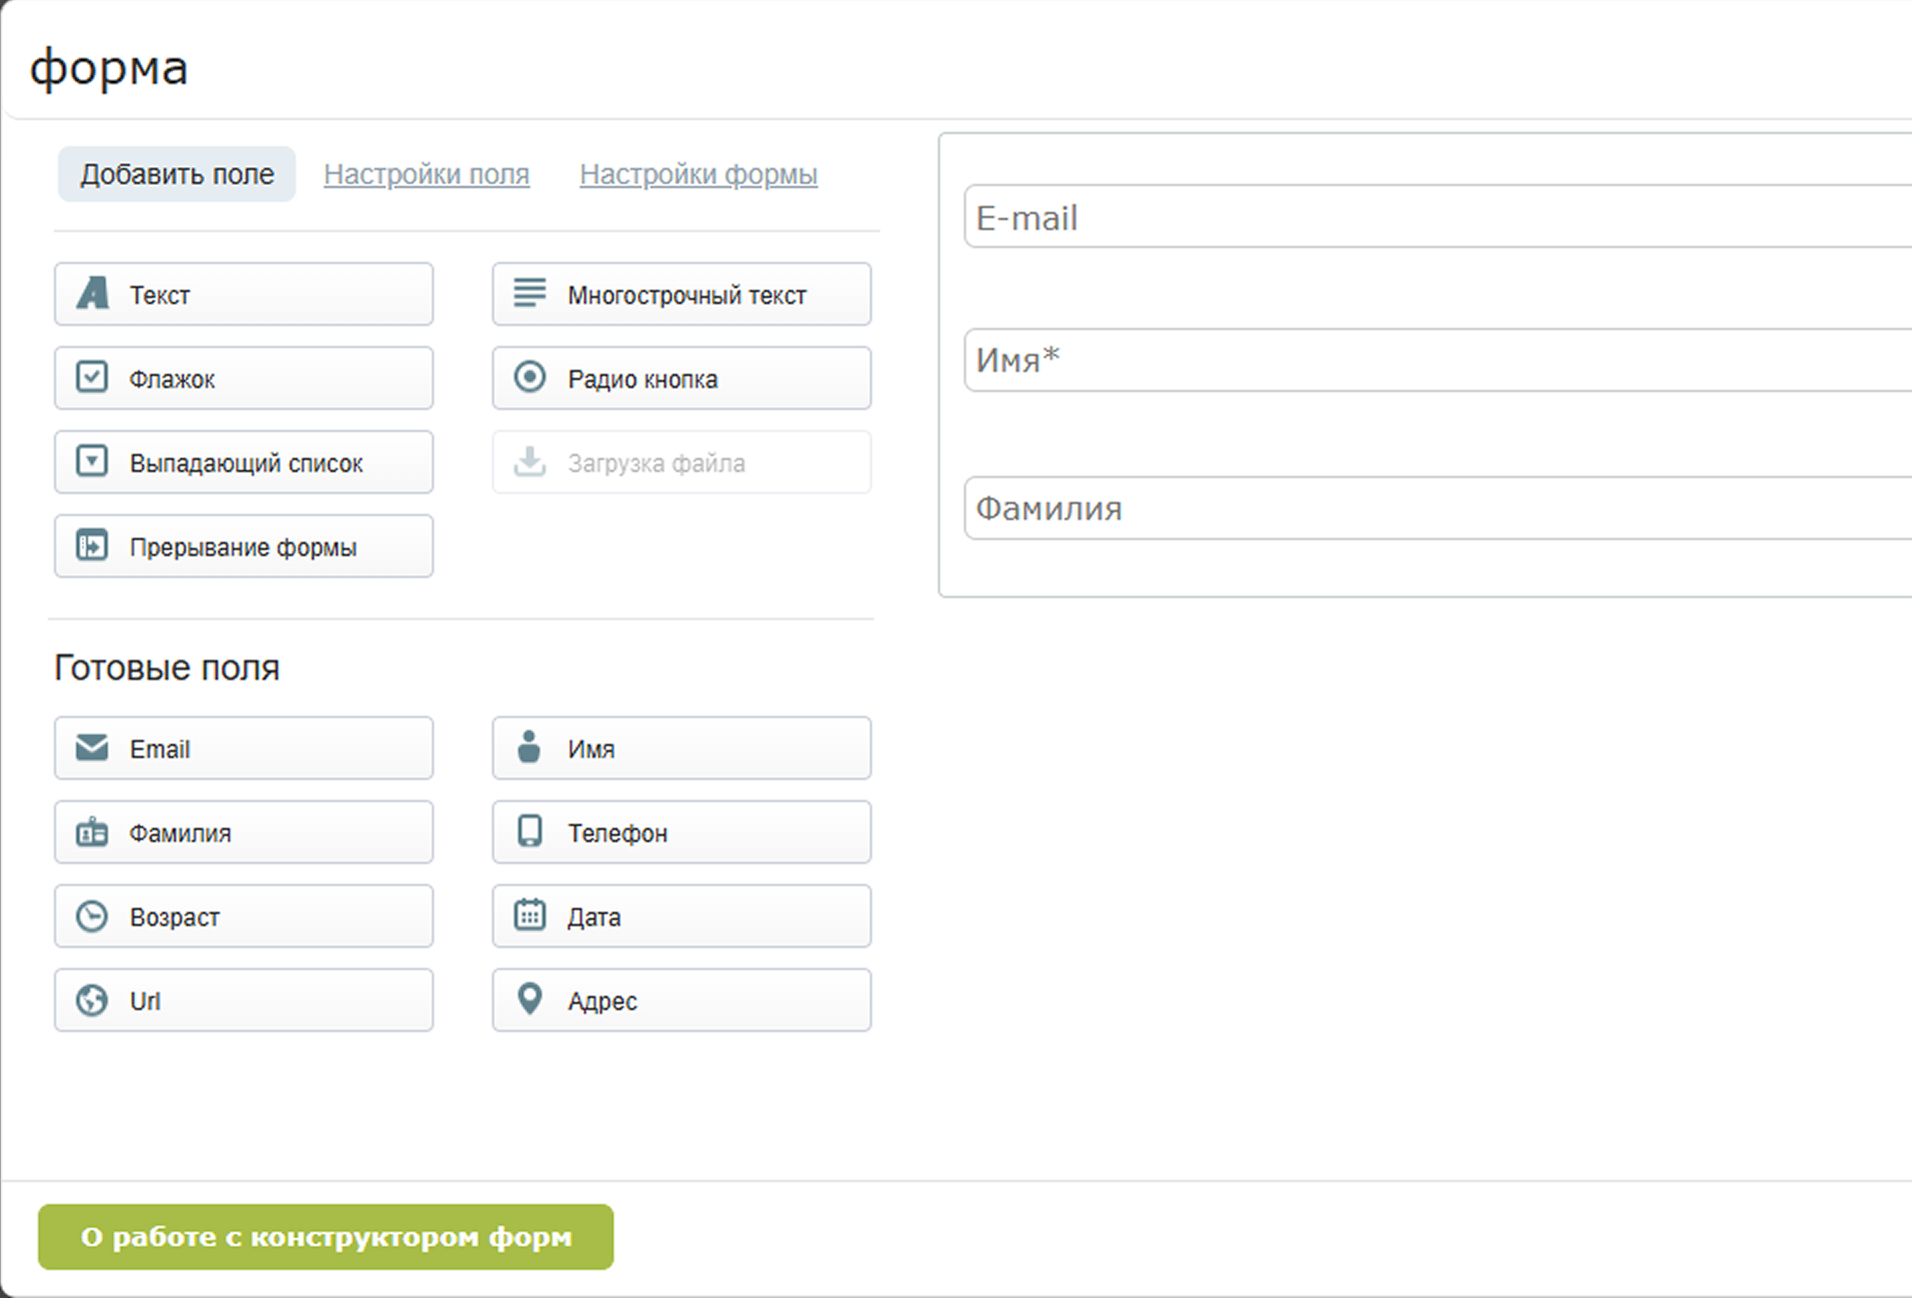Click the download icon by Загрузка файла
The width and height of the screenshot is (1912, 1298).
click(x=530, y=461)
